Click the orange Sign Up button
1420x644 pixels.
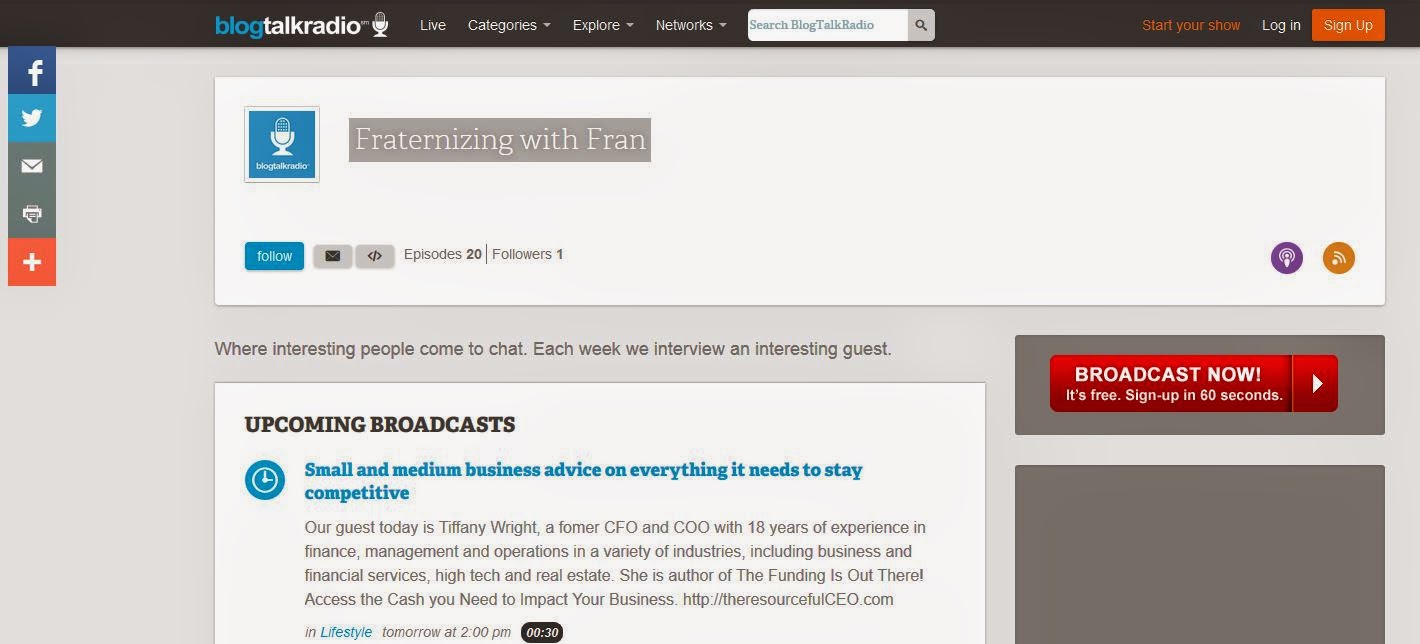click(x=1348, y=25)
